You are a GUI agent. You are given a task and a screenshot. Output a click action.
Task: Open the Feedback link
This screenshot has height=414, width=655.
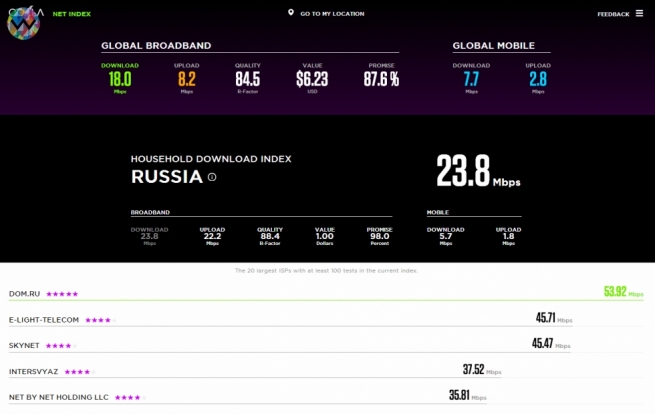[x=613, y=14]
